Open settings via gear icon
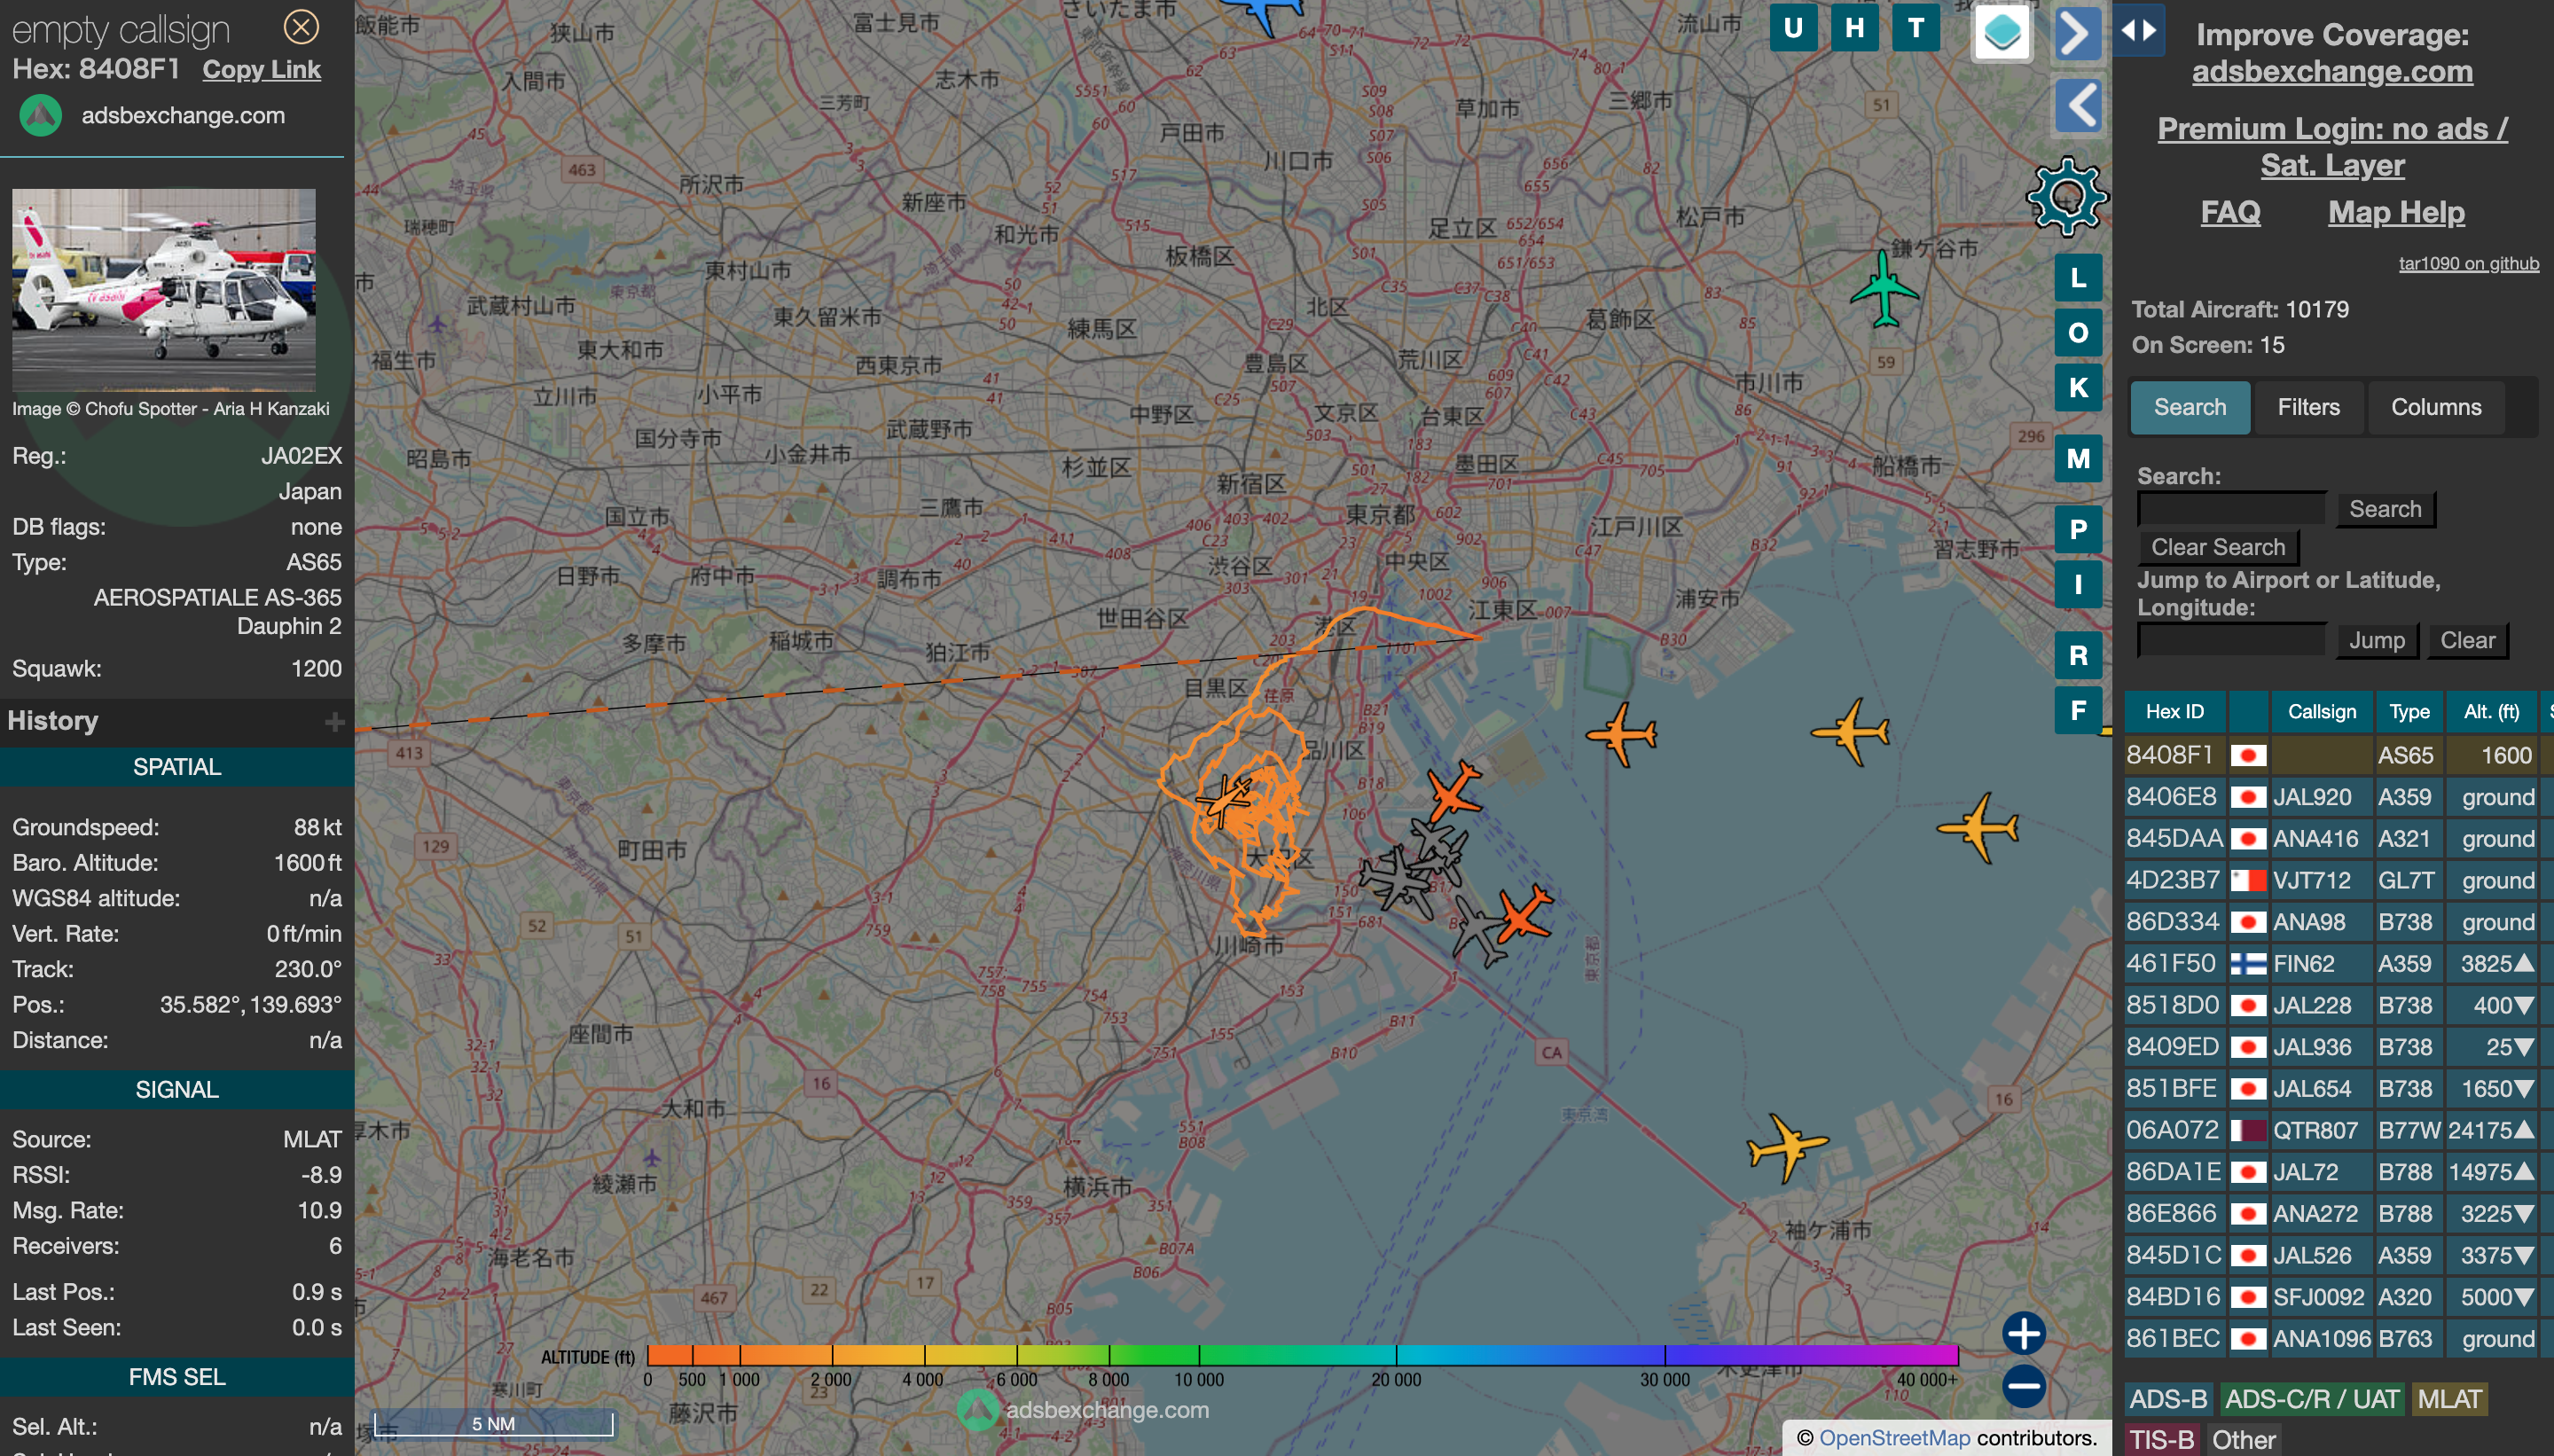 coord(2067,196)
